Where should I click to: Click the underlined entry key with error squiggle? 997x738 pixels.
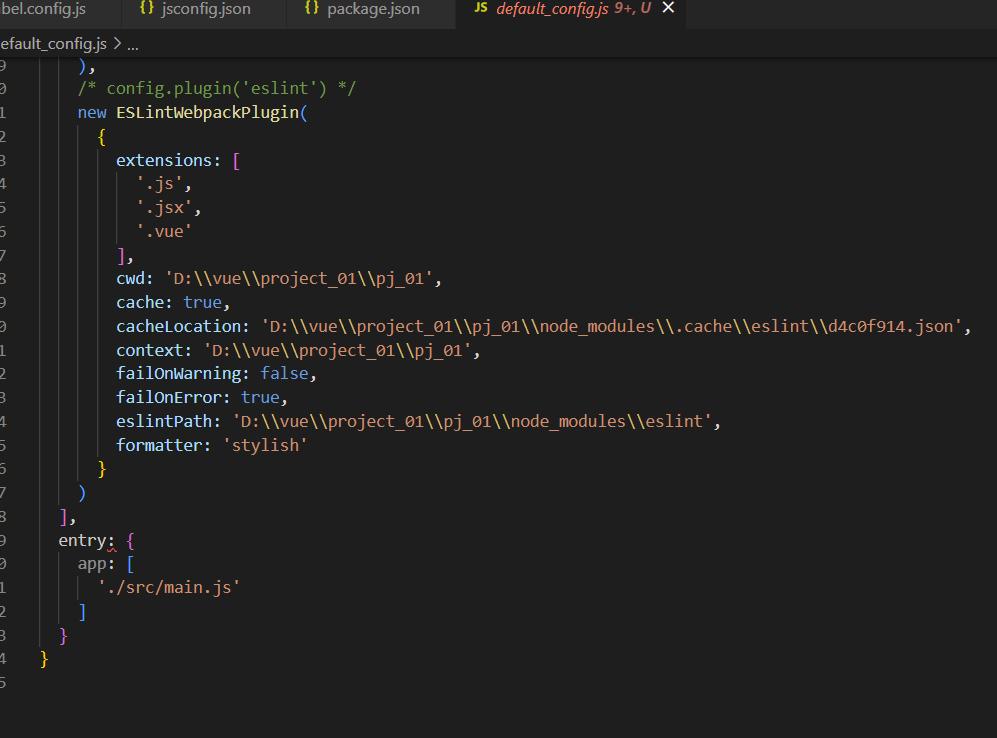pyautogui.click(x=86, y=541)
